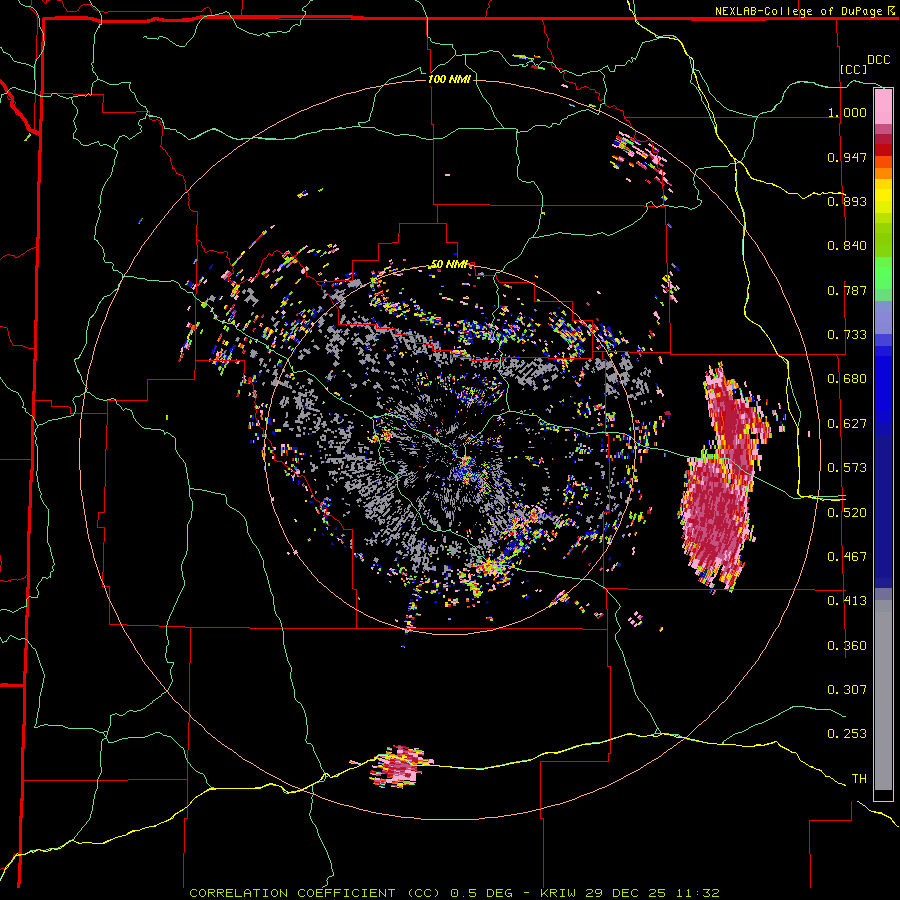Click the 0.733 legend value
Image resolution: width=900 pixels, height=900 pixels.
[x=847, y=335]
